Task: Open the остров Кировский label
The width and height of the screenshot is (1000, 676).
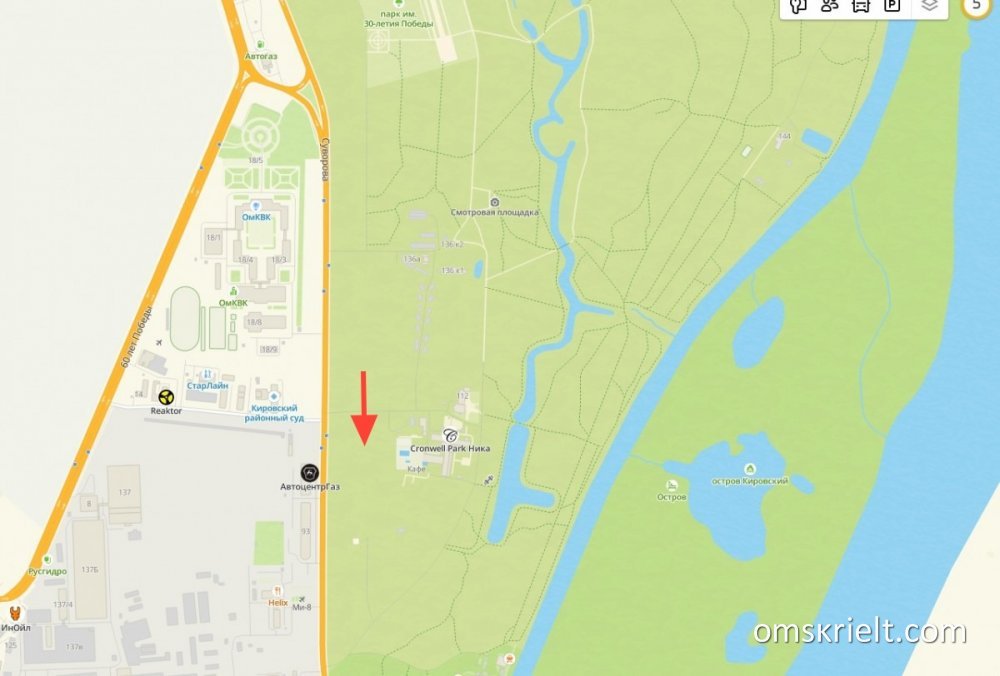Action: pos(750,481)
